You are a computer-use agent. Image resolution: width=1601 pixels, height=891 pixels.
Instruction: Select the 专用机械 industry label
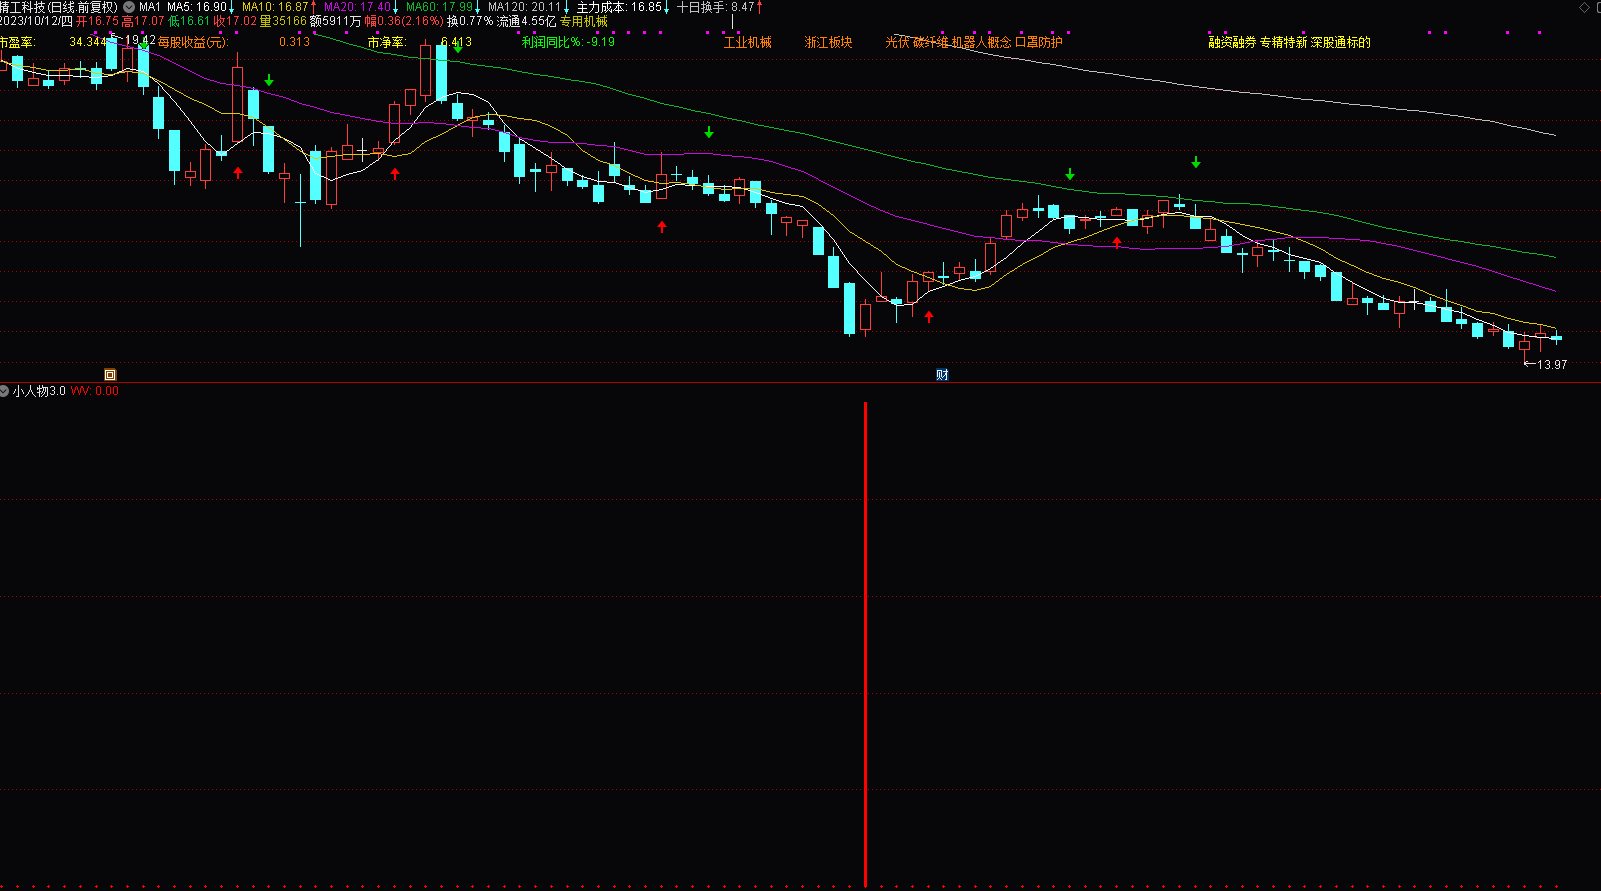(x=583, y=21)
